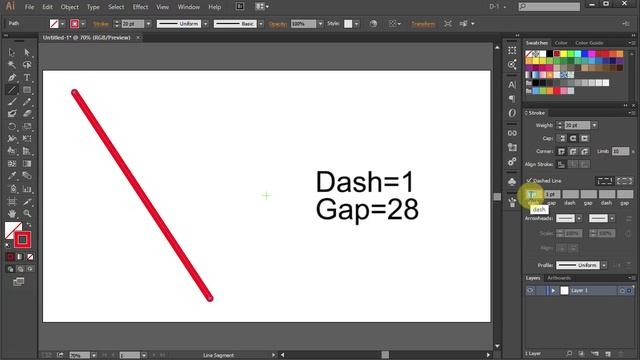This screenshot has height=360, width=640.
Task: Swap fill and stroke colors
Action: (x=29, y=225)
